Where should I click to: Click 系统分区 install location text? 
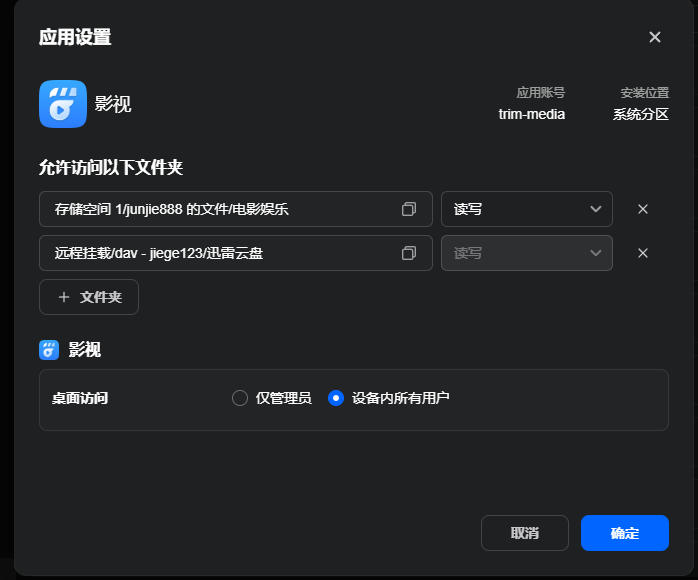click(641, 114)
